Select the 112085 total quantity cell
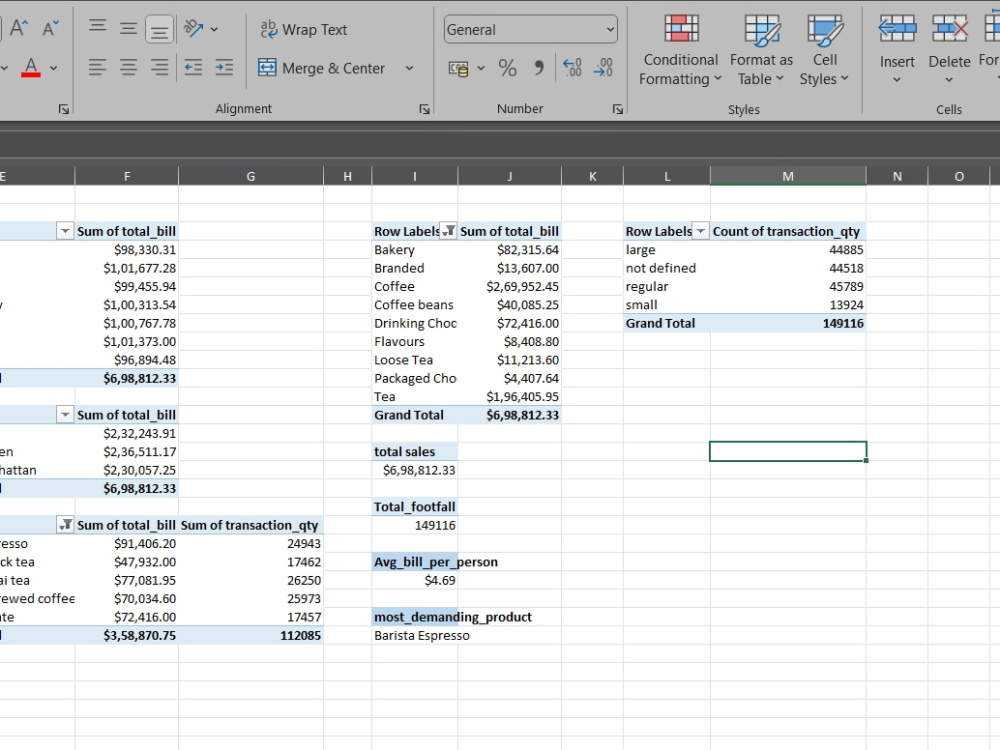 [251, 635]
